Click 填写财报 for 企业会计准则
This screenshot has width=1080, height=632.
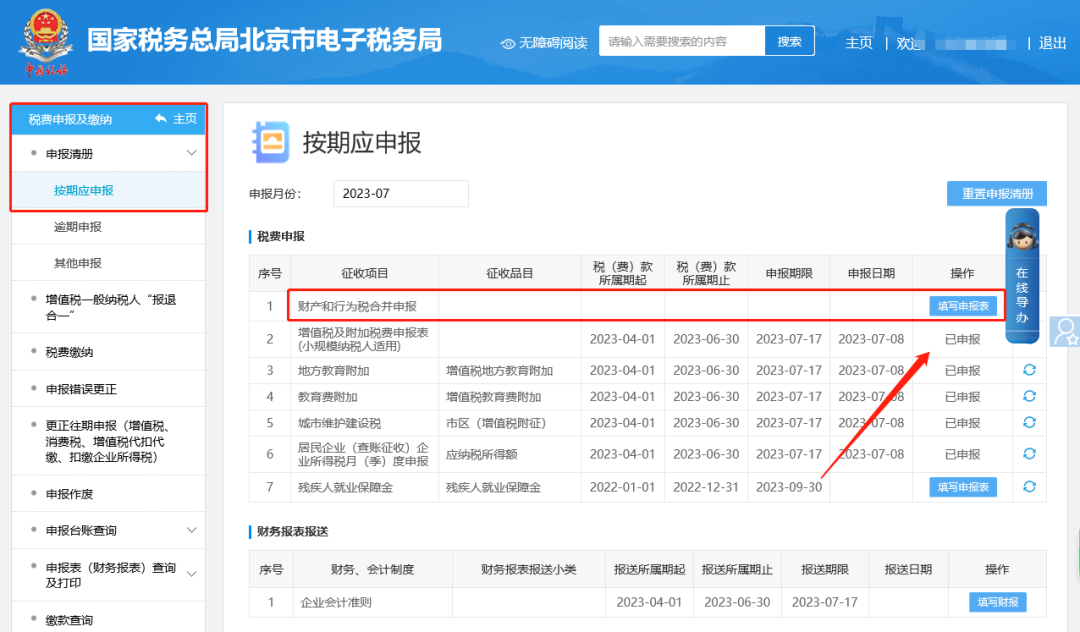997,602
